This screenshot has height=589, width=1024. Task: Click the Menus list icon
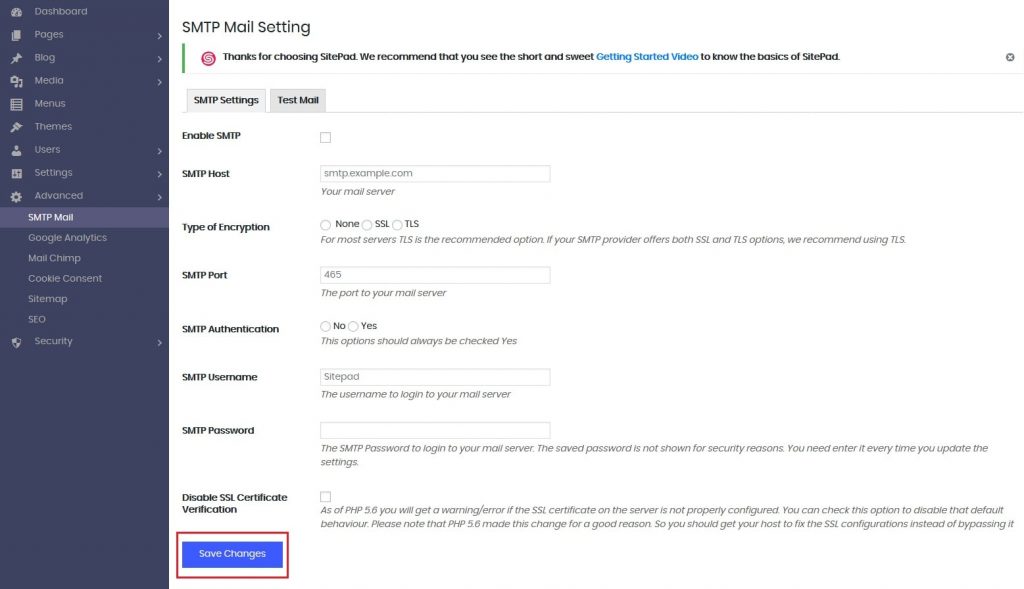[x=16, y=104]
